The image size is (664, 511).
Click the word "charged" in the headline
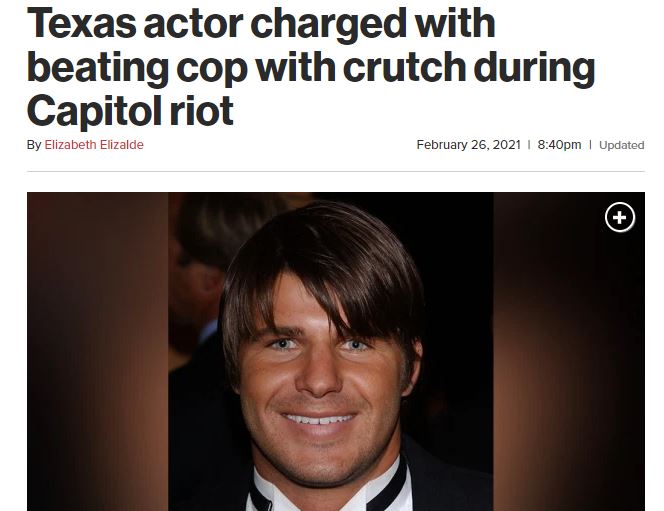pyautogui.click(x=326, y=26)
